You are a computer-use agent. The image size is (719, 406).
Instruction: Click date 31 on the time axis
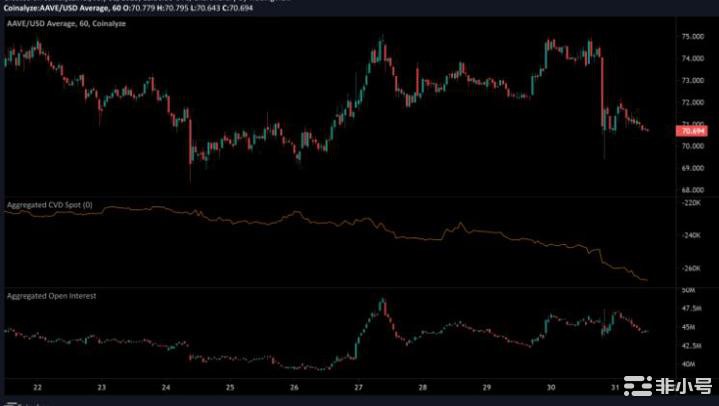point(615,388)
